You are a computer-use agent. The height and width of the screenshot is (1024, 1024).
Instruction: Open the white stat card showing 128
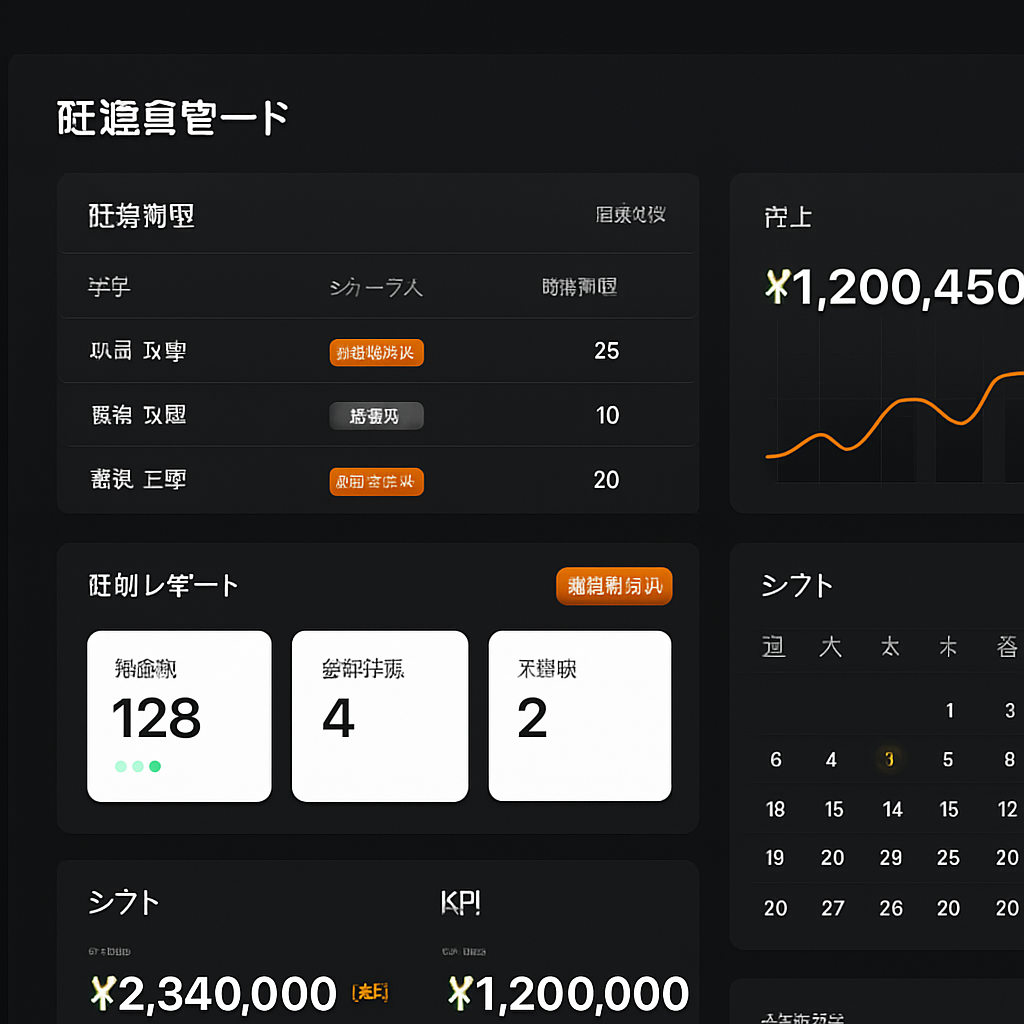point(179,716)
